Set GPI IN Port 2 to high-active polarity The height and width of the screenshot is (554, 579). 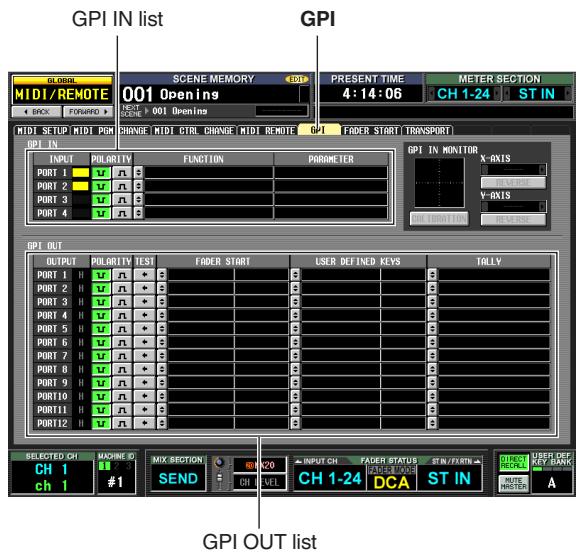click(x=122, y=186)
